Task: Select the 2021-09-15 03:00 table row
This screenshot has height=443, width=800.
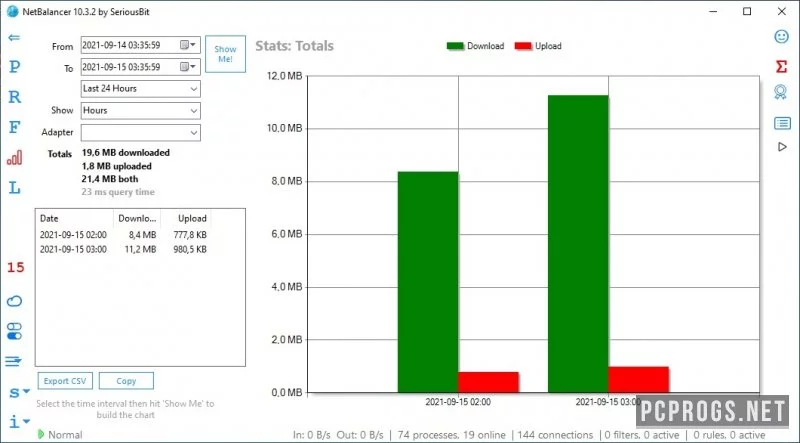Action: pyautogui.click(x=123, y=250)
